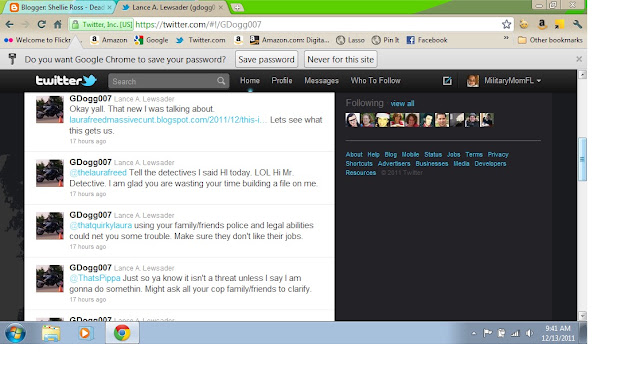This screenshot has height=375, width=640.
Task: Go back with the browser back arrow
Action: tap(9, 24)
